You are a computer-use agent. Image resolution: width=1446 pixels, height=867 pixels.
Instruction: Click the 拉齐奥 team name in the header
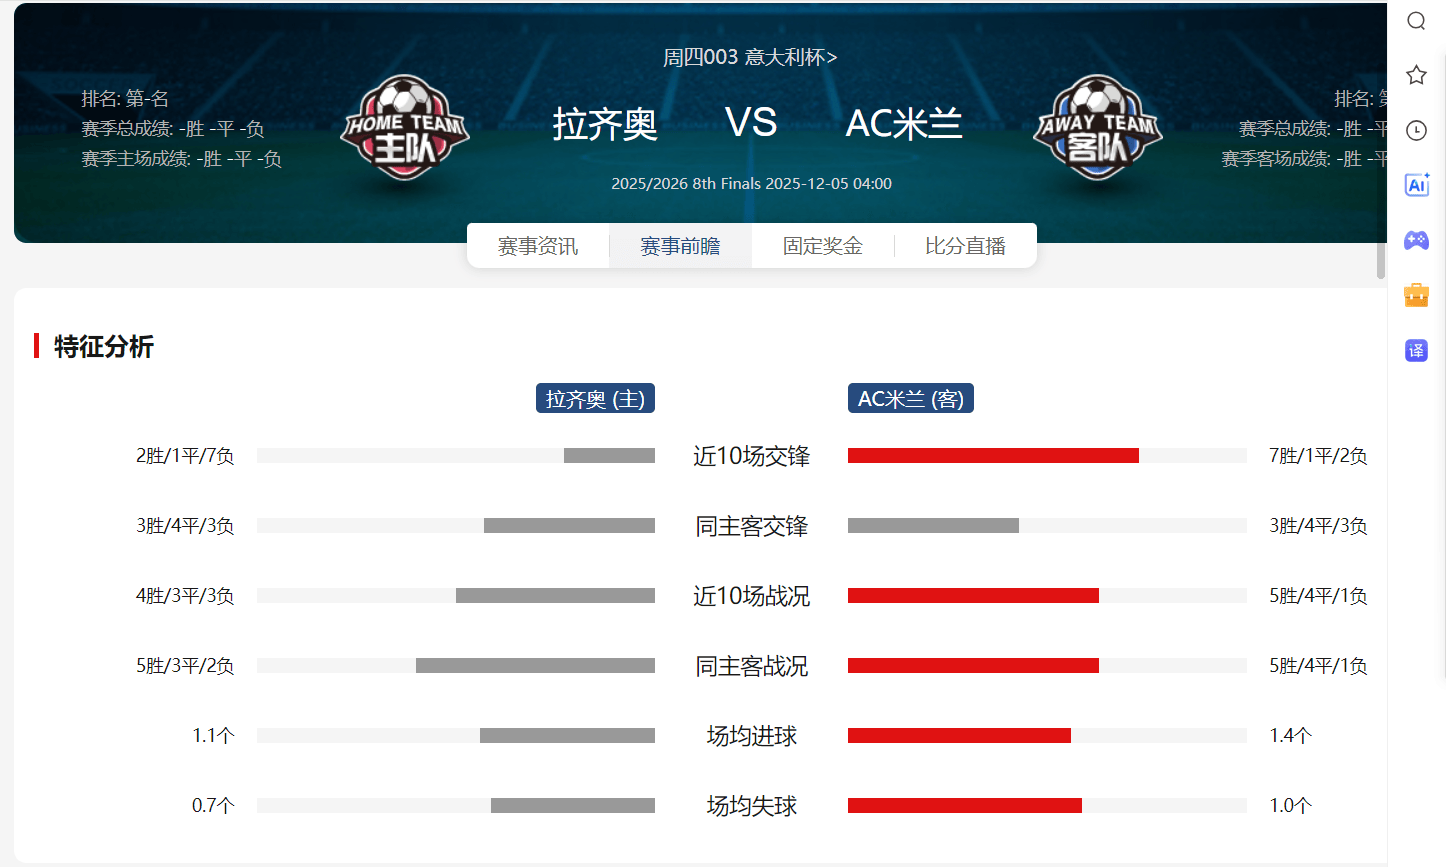(605, 124)
